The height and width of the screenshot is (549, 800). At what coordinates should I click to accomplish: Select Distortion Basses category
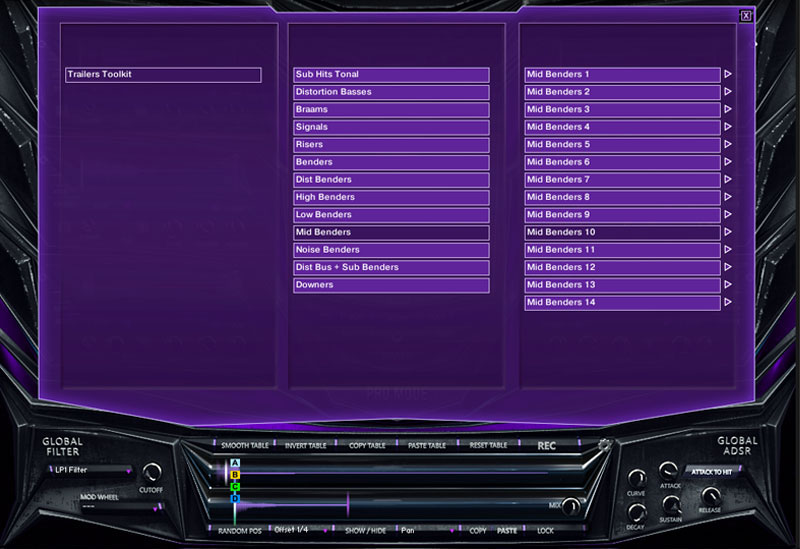click(391, 92)
